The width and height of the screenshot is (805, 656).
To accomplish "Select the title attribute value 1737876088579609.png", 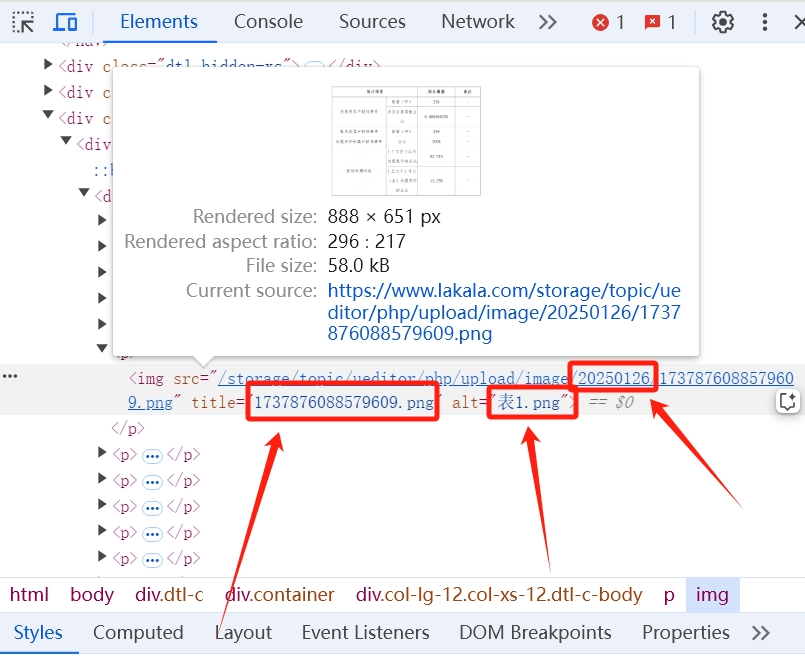I will coord(344,402).
